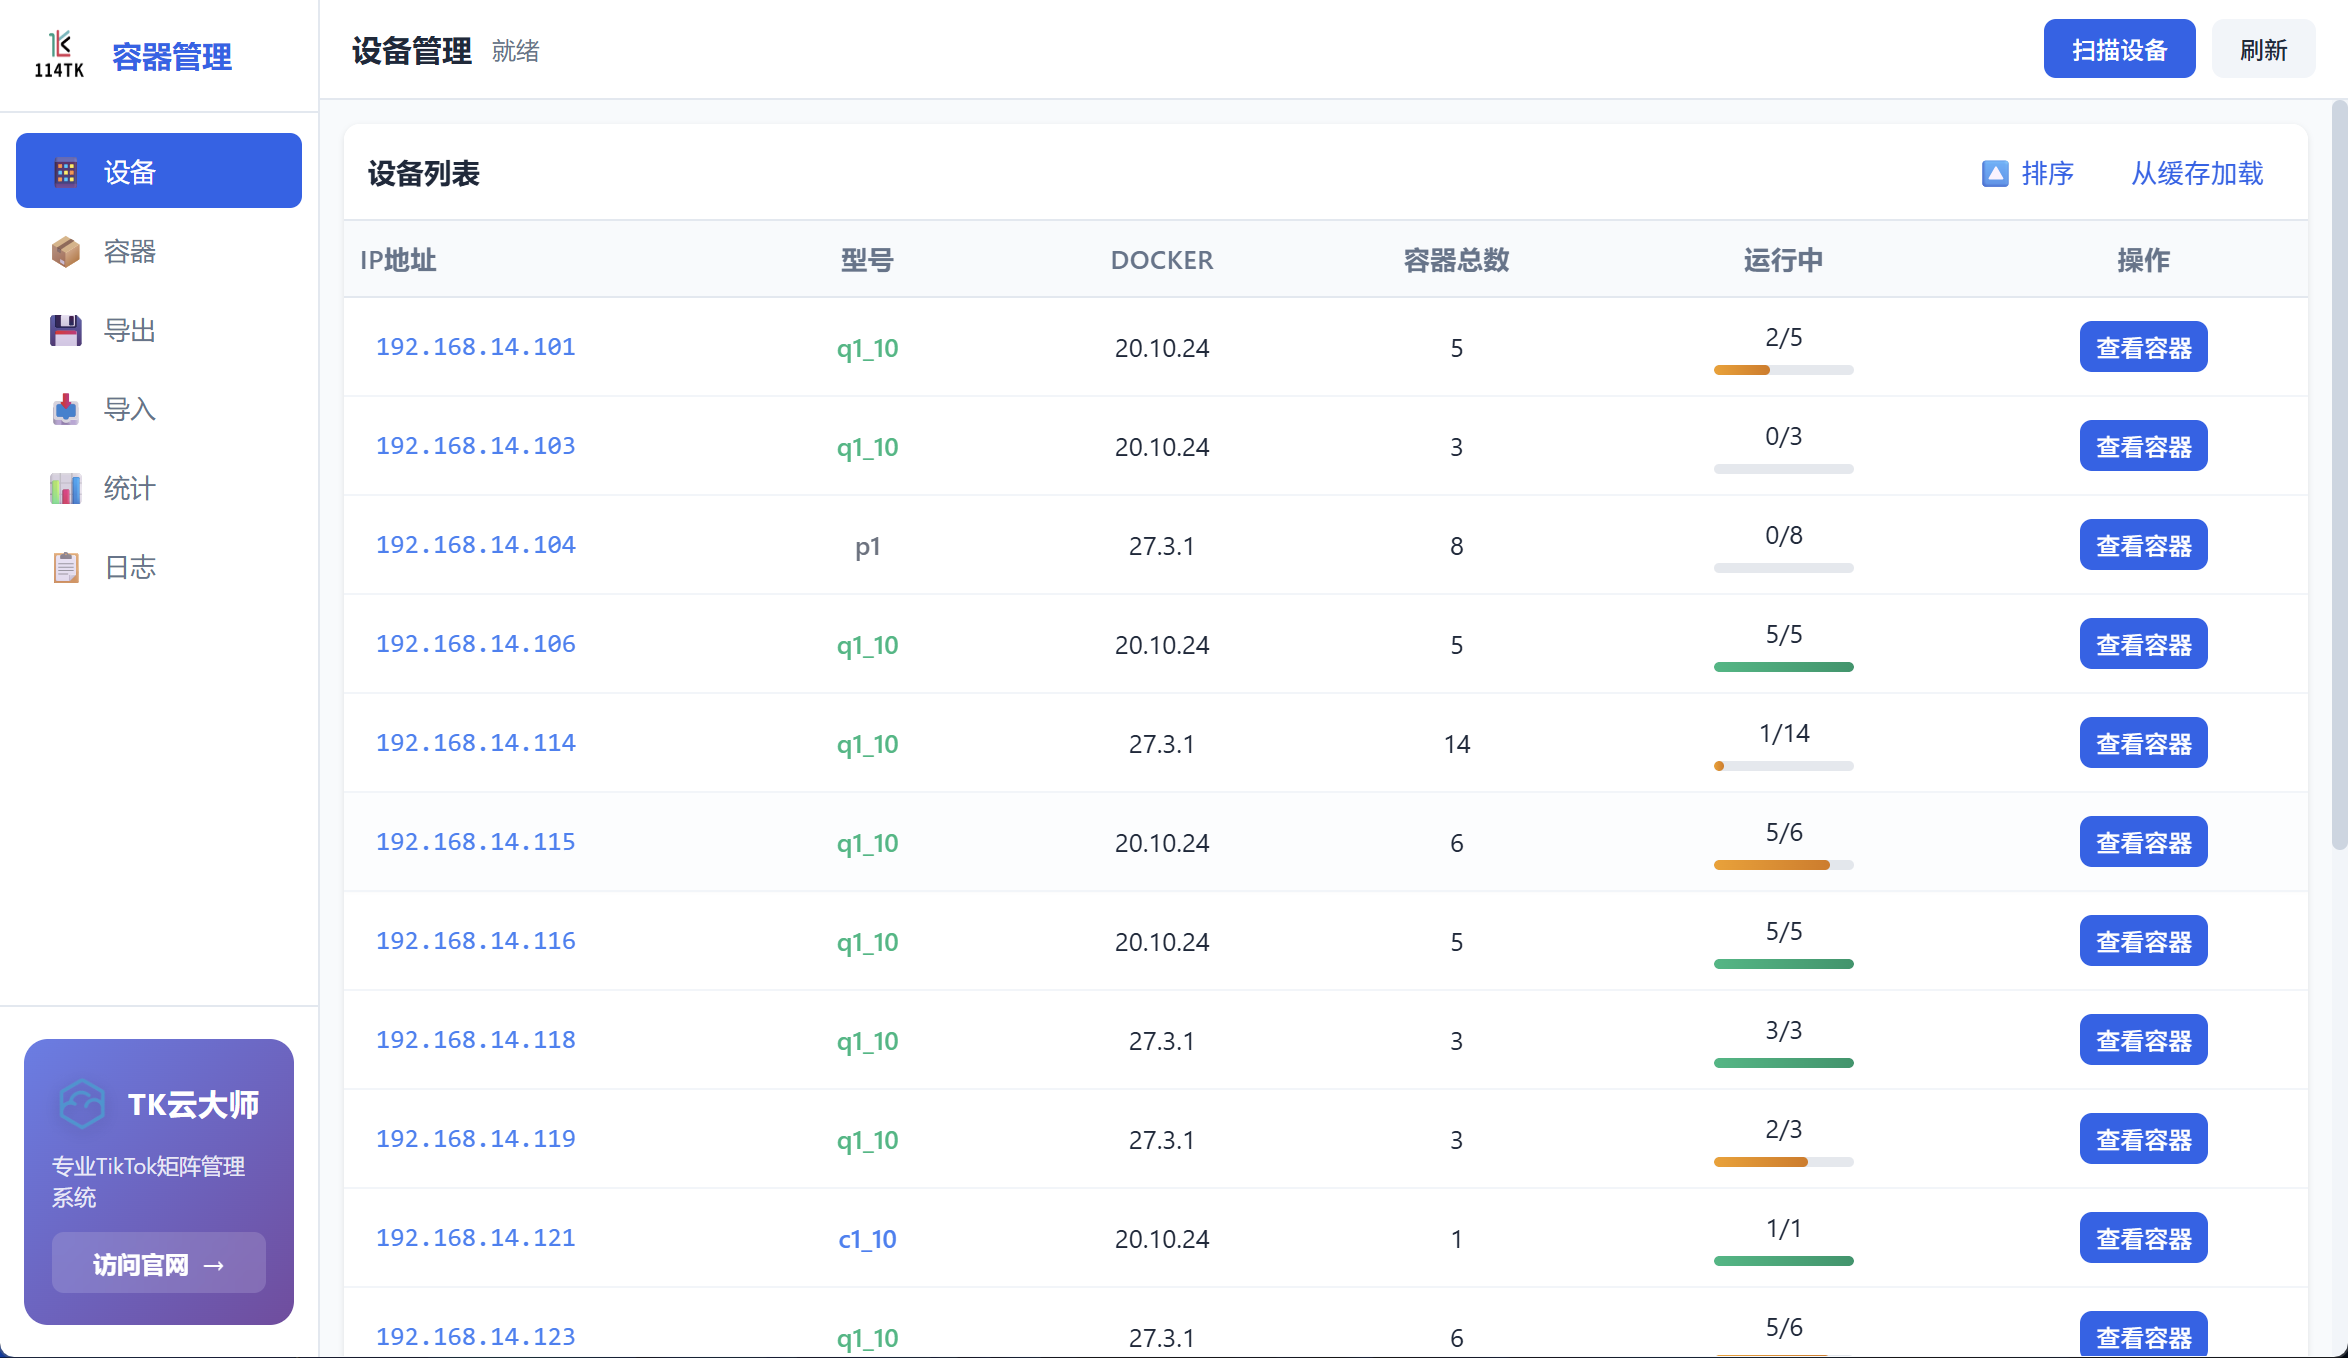Viewport: 2348px width, 1358px height.
Task: Click the 日志 clipboard icon
Action: (x=66, y=567)
